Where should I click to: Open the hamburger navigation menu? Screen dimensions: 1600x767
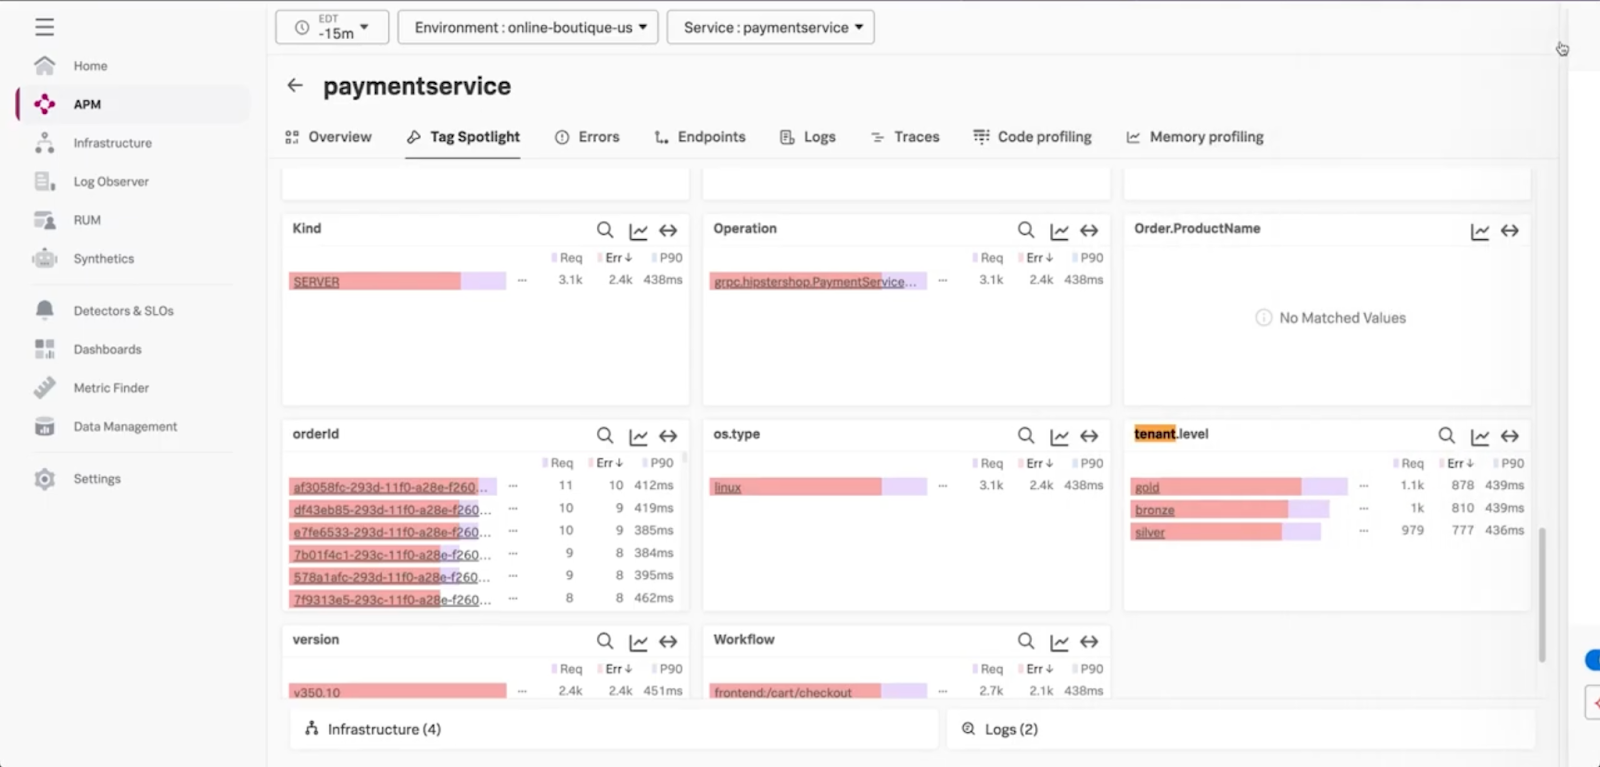coord(44,27)
